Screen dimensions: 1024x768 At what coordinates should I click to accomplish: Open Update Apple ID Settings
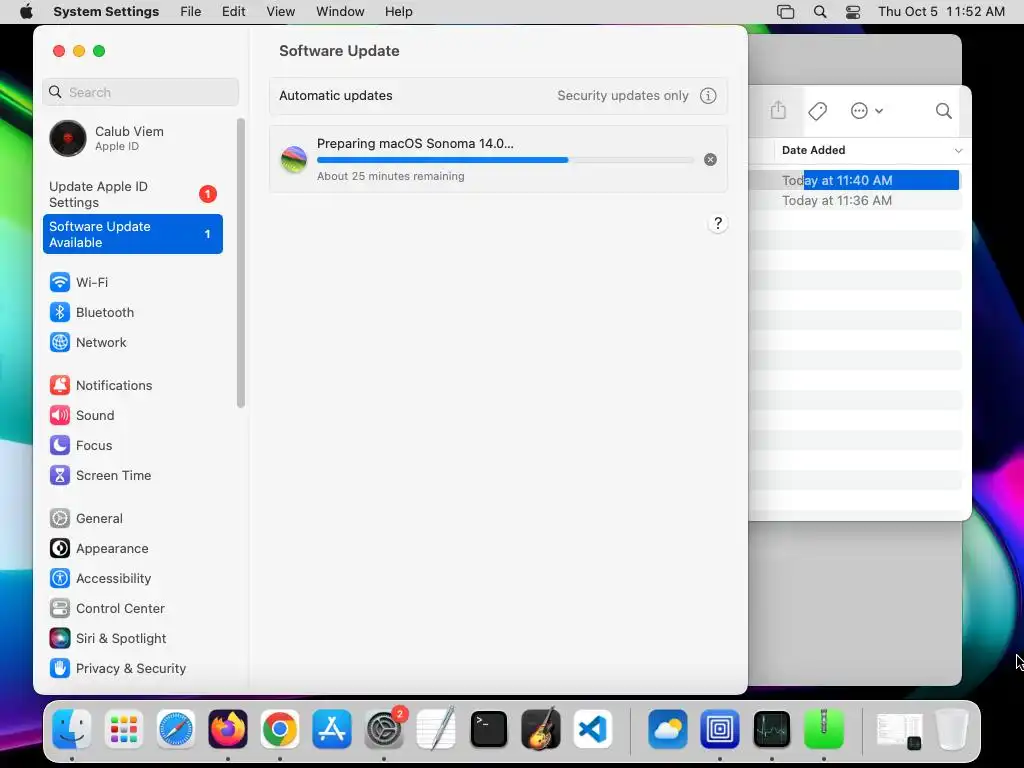click(x=133, y=194)
